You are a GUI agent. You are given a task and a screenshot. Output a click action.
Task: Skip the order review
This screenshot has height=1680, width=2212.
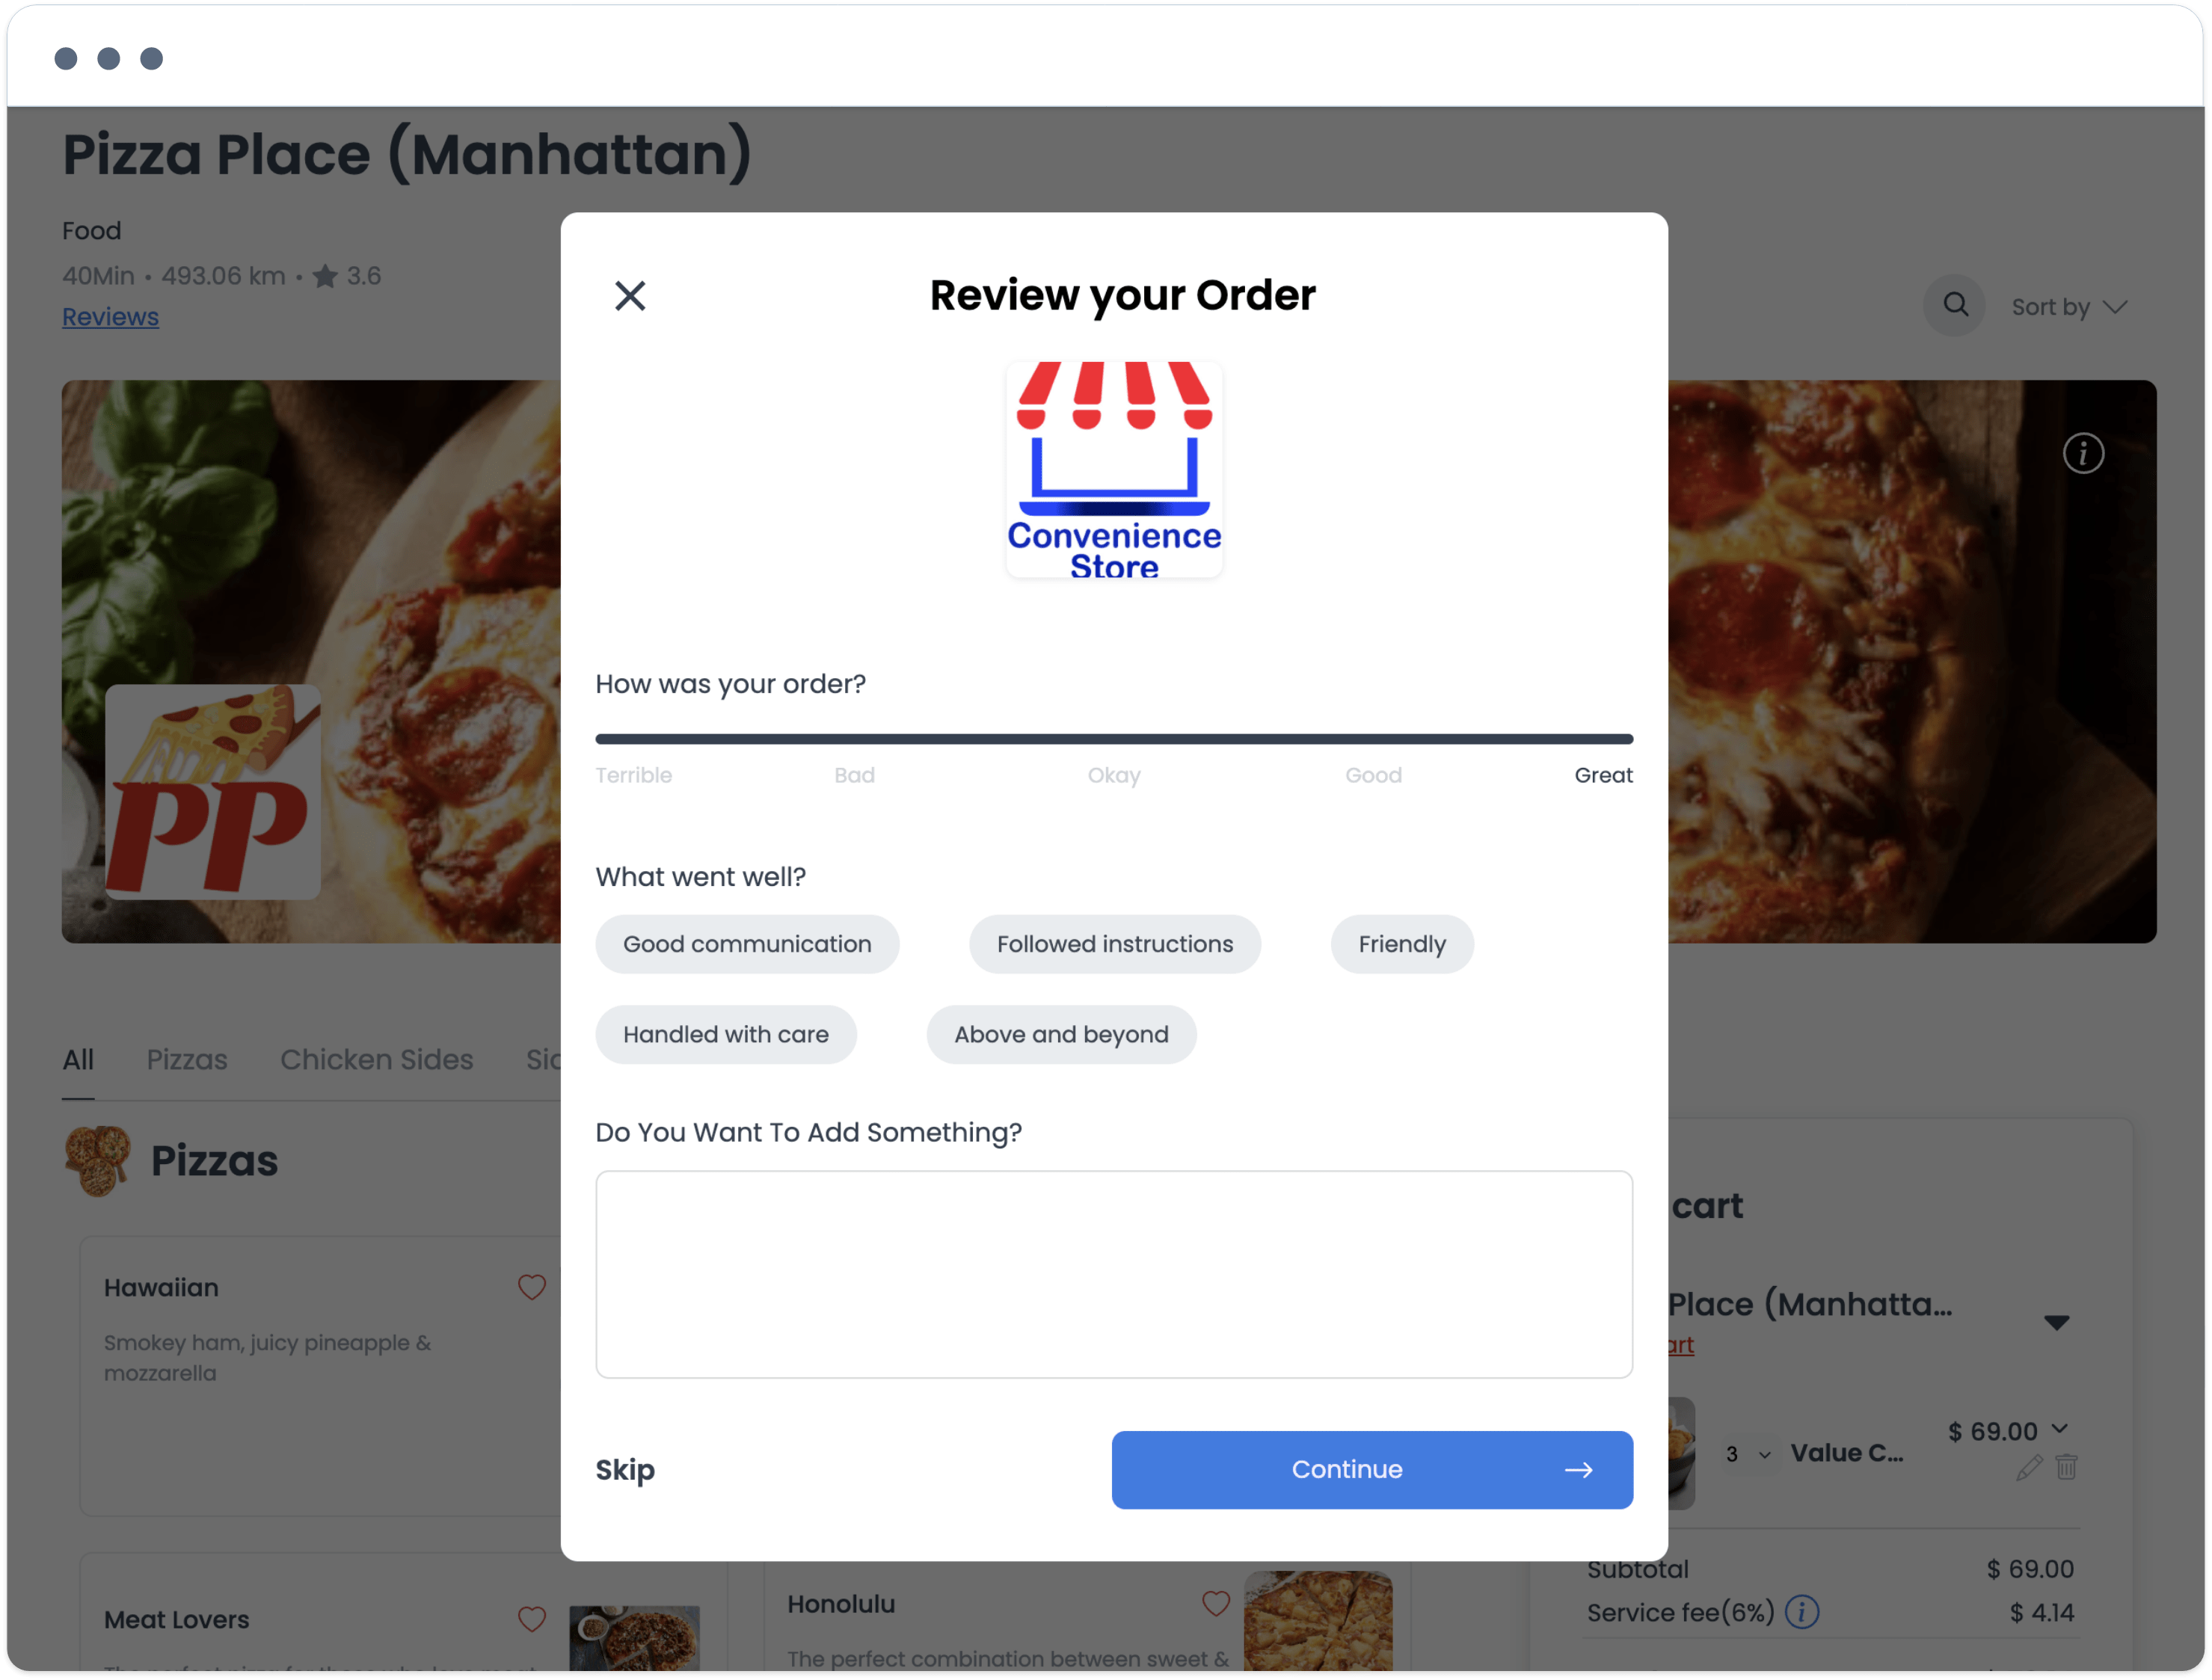tap(625, 1469)
